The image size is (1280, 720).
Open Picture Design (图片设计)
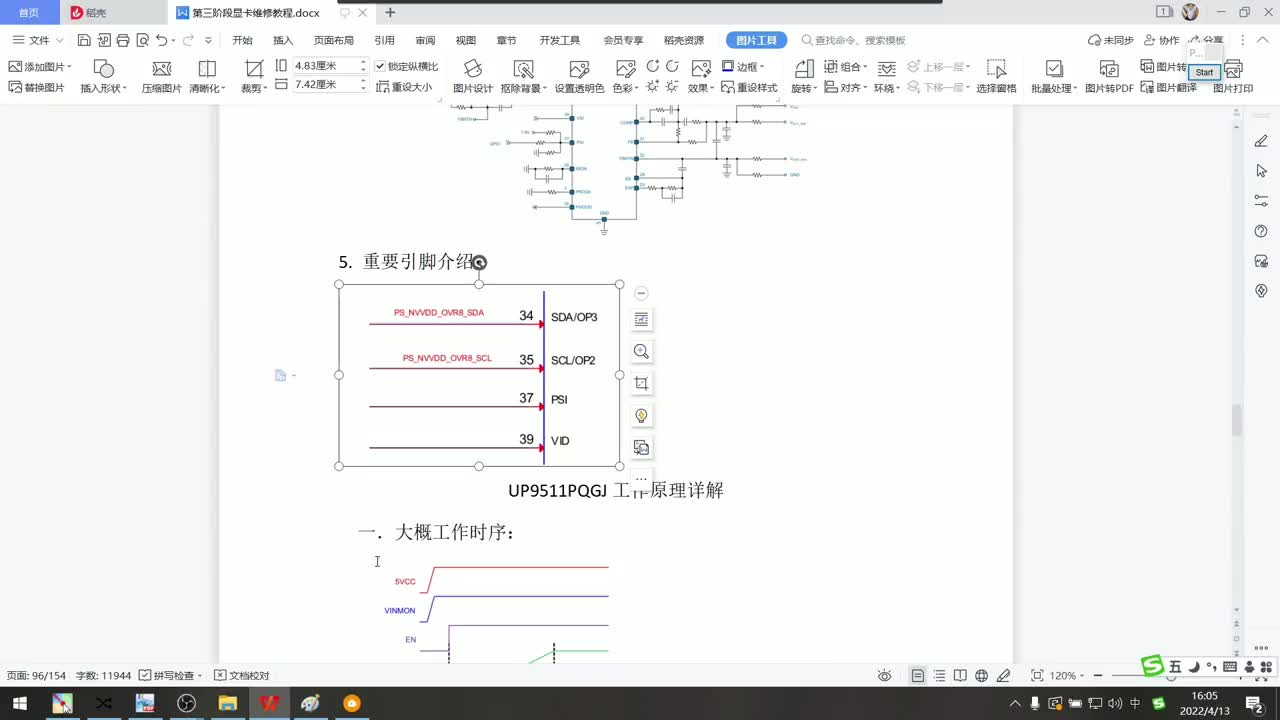[473, 75]
